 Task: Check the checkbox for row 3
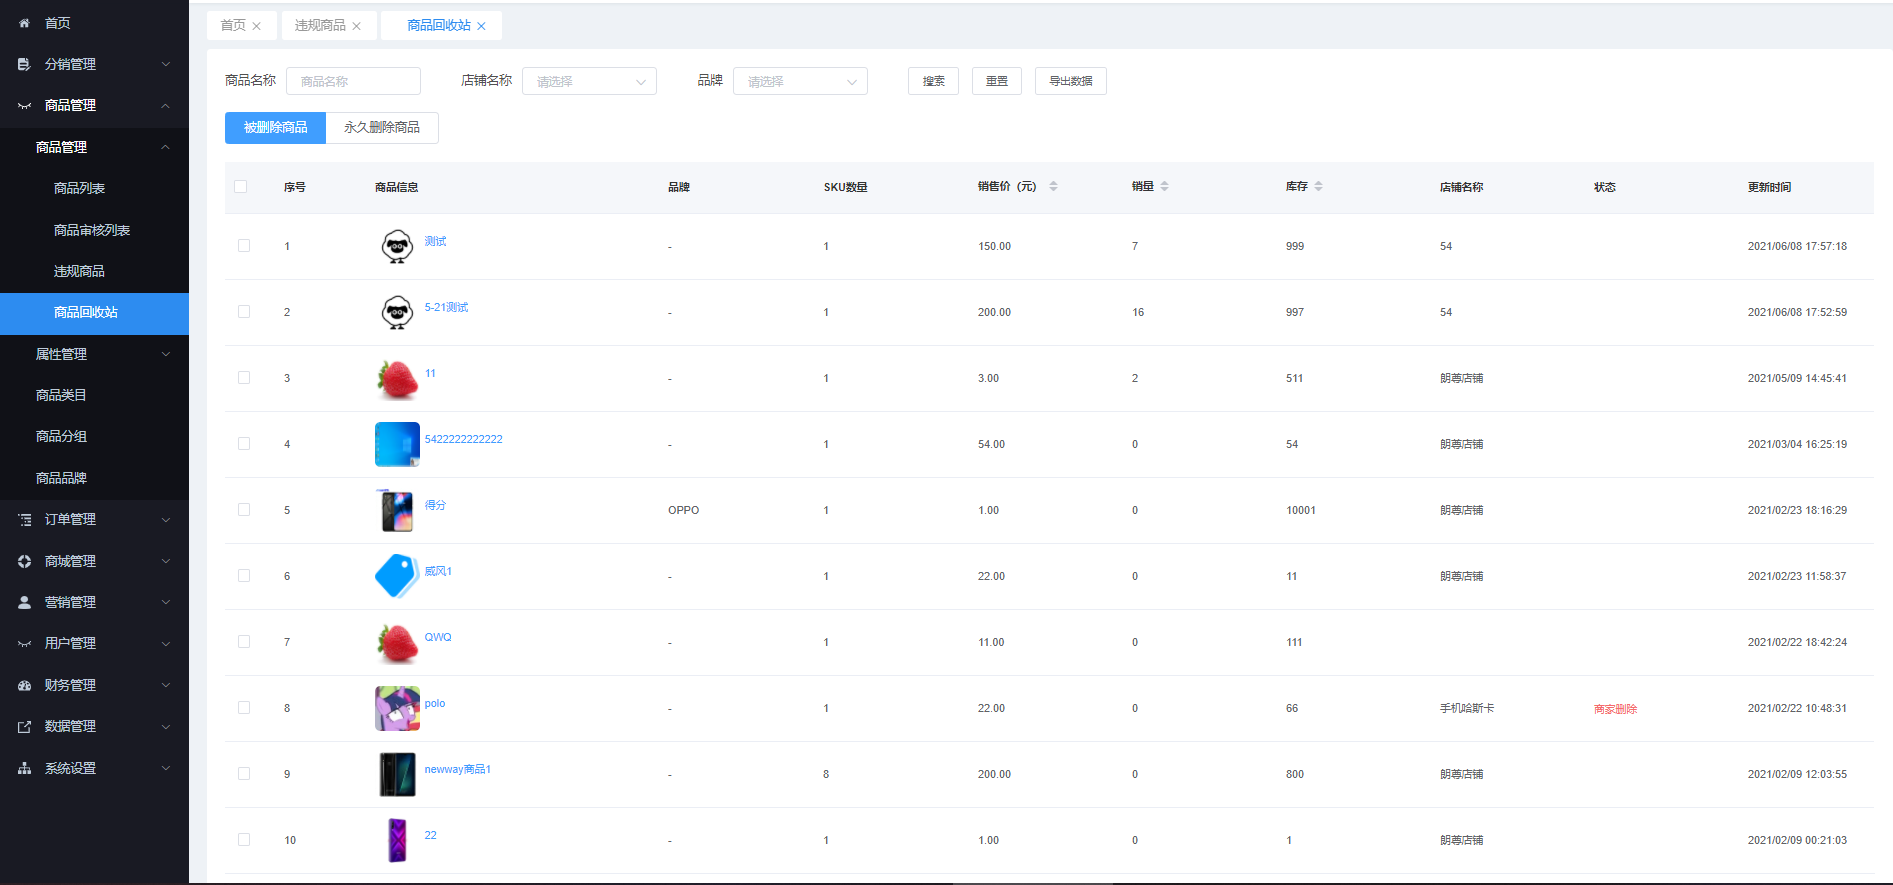pyautogui.click(x=244, y=378)
